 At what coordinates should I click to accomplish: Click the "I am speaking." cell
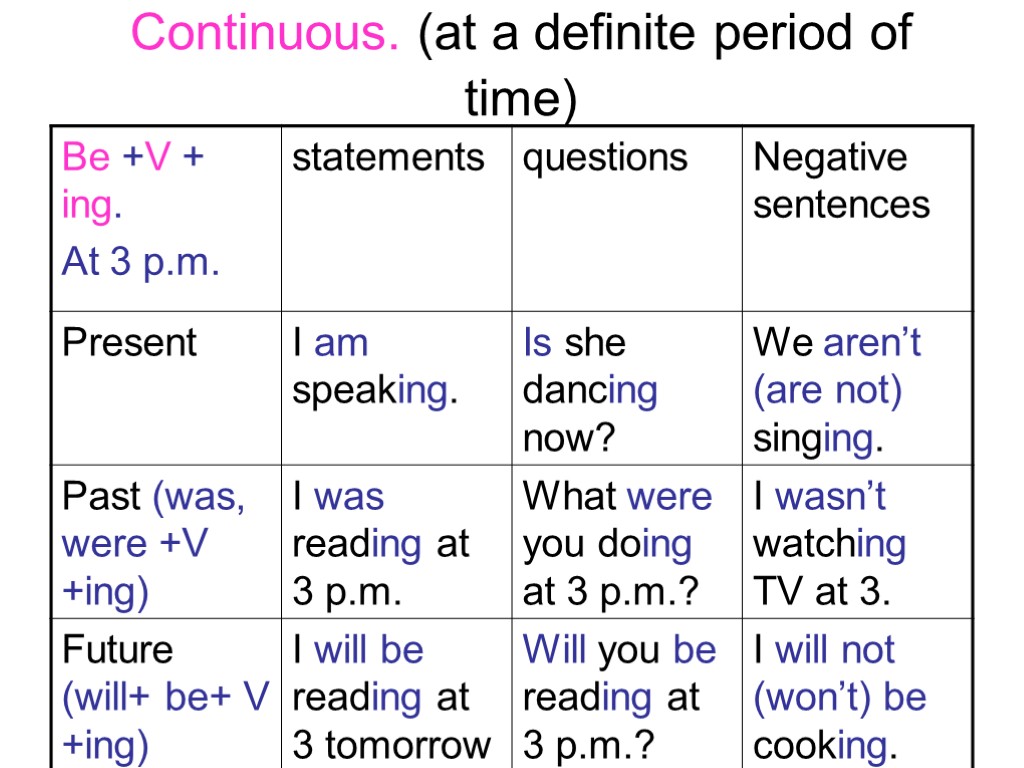pos(375,366)
